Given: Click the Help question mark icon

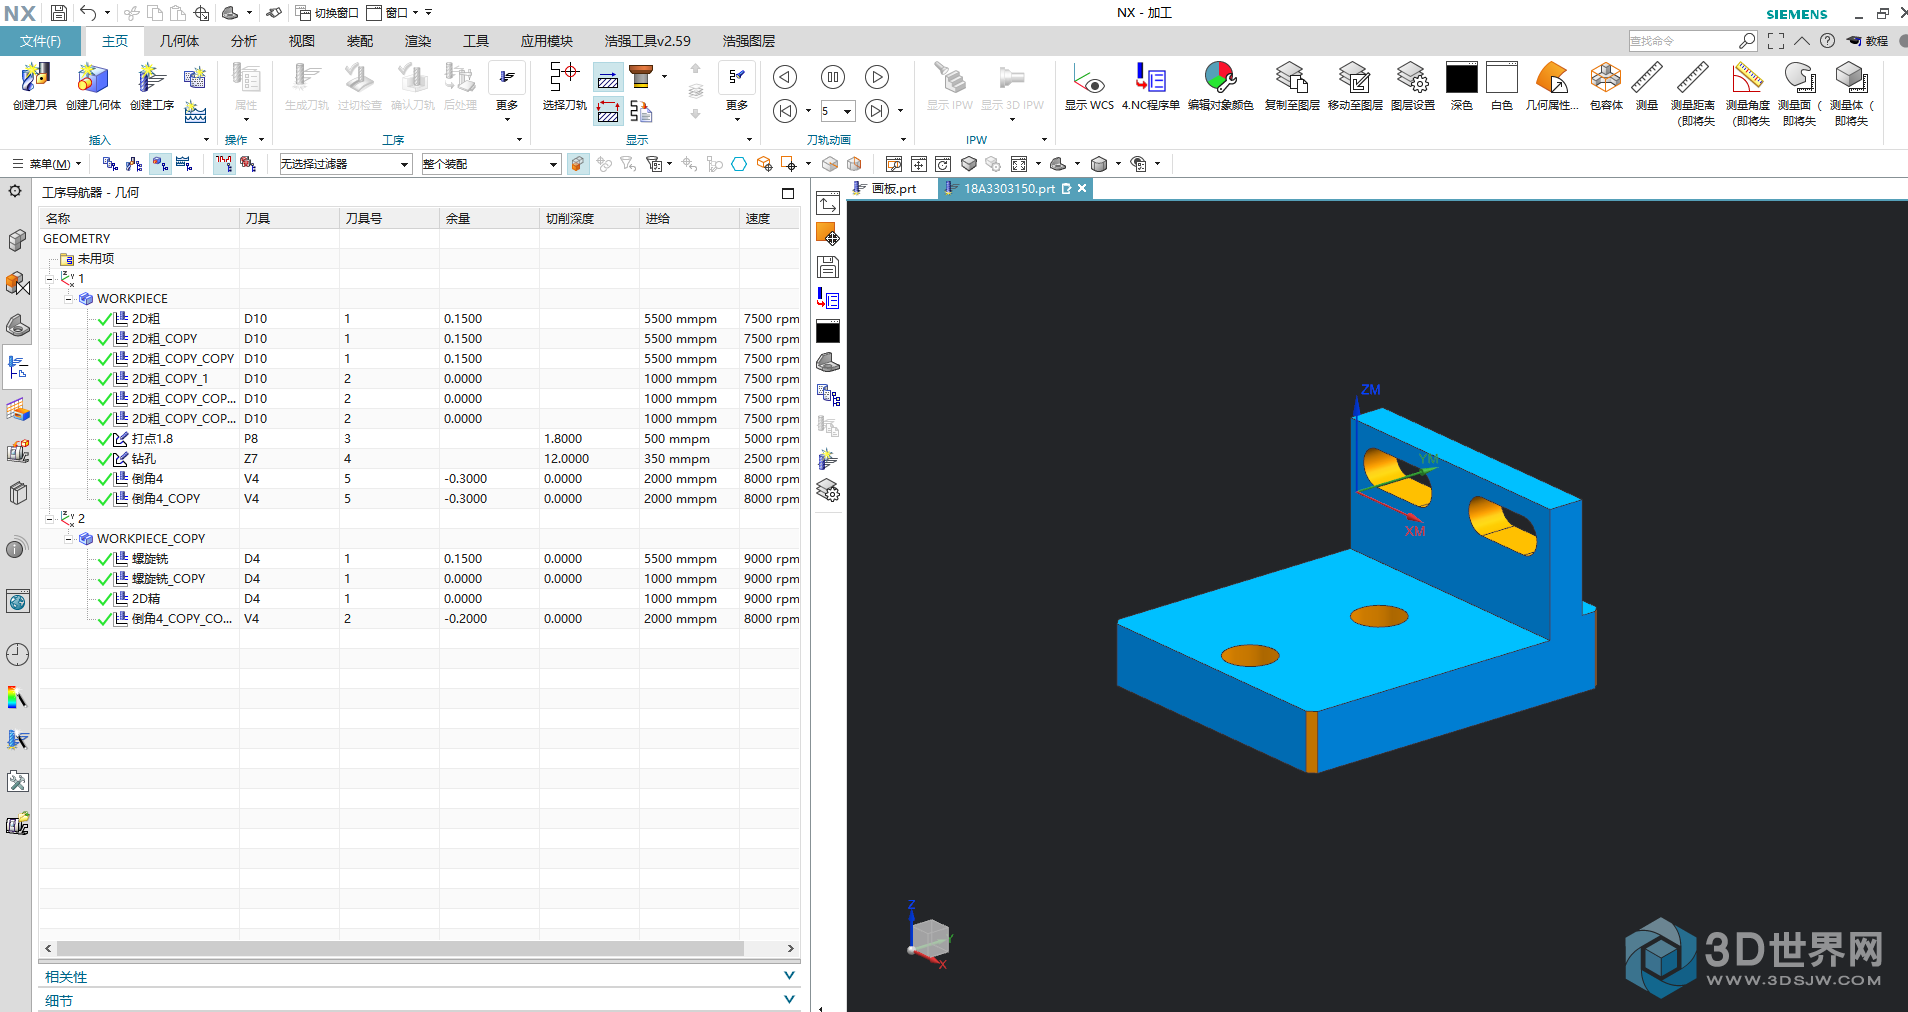Looking at the screenshot, I should coord(1827,41).
